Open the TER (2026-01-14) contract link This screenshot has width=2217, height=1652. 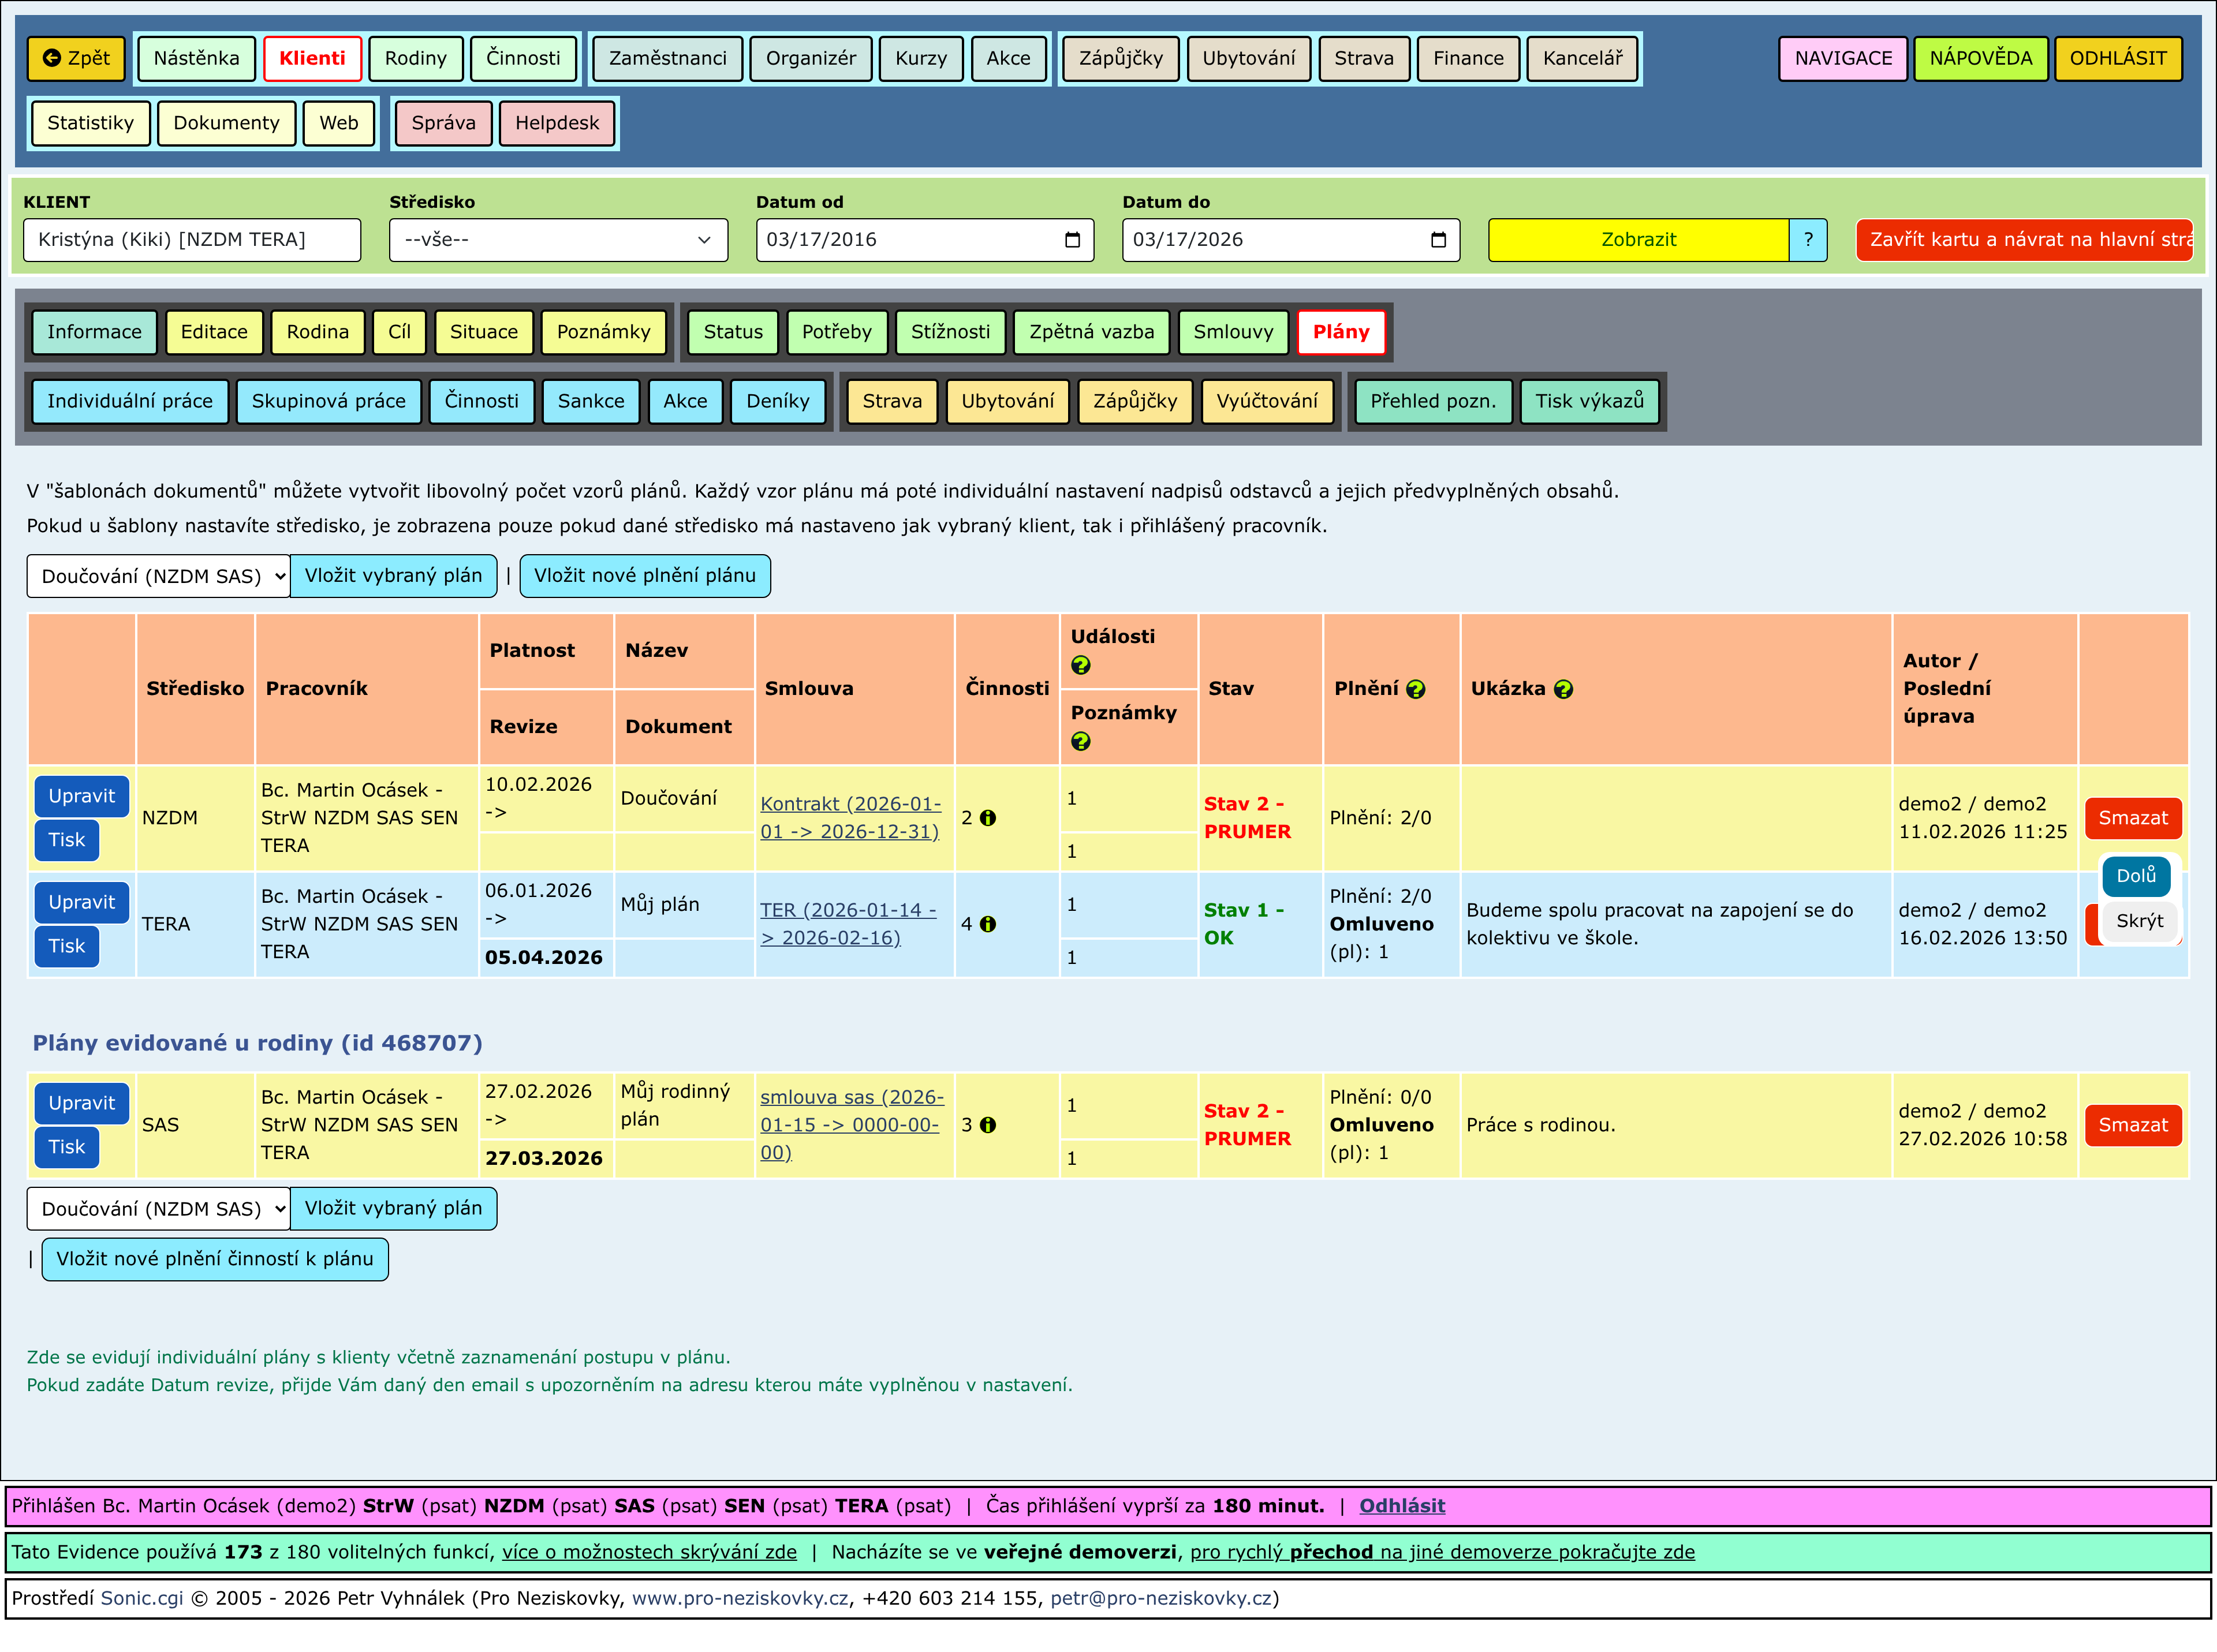pyautogui.click(x=847, y=924)
